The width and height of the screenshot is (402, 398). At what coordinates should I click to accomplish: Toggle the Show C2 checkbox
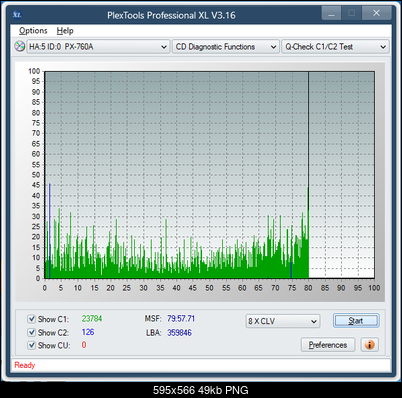pos(32,332)
